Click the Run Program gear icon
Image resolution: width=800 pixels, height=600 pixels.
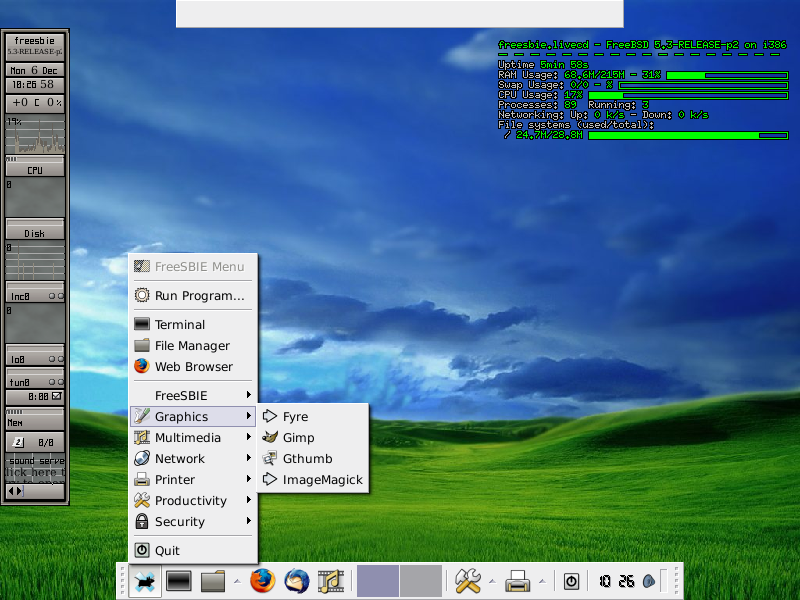click(x=142, y=295)
